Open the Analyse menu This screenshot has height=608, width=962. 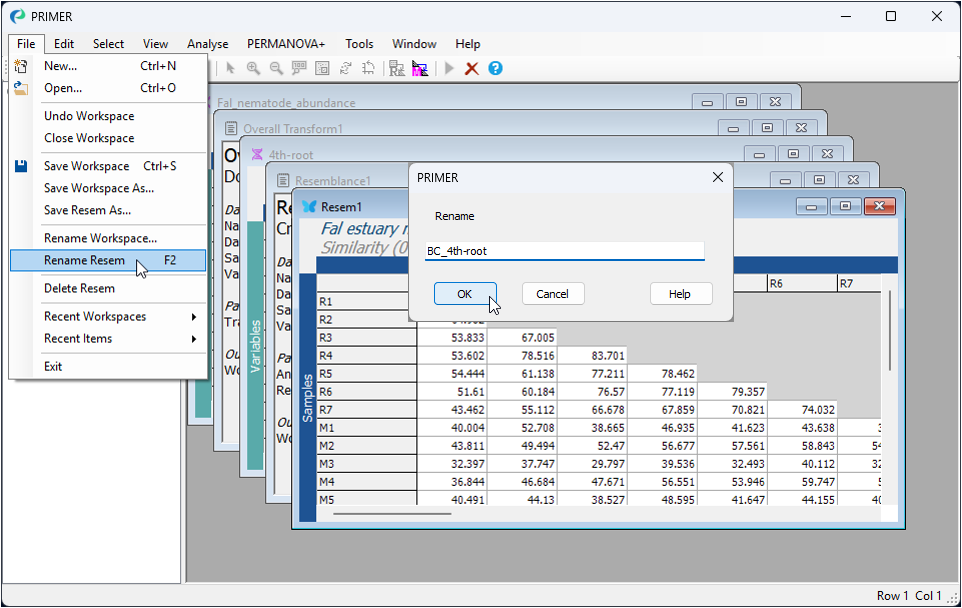tap(207, 44)
